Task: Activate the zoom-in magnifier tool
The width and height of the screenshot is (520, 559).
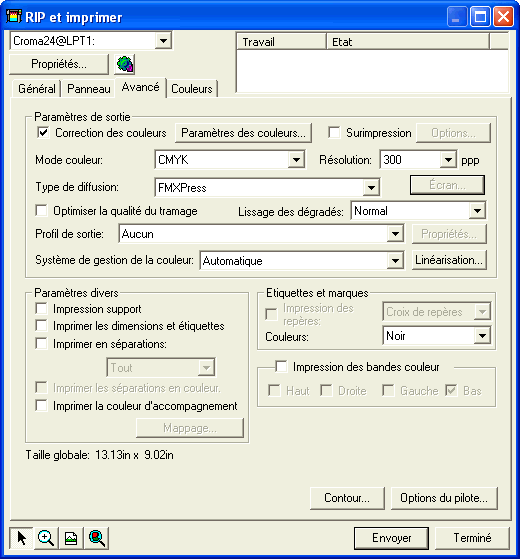Action: 46,538
